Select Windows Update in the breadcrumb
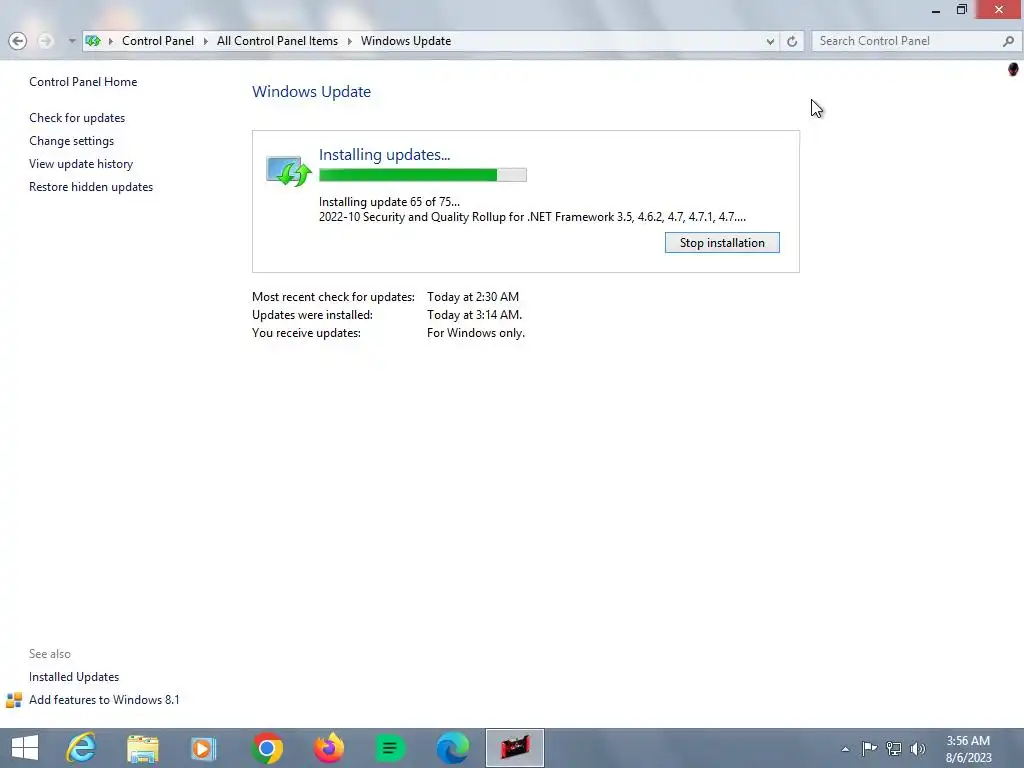Viewport: 1024px width, 768px height. [x=406, y=41]
